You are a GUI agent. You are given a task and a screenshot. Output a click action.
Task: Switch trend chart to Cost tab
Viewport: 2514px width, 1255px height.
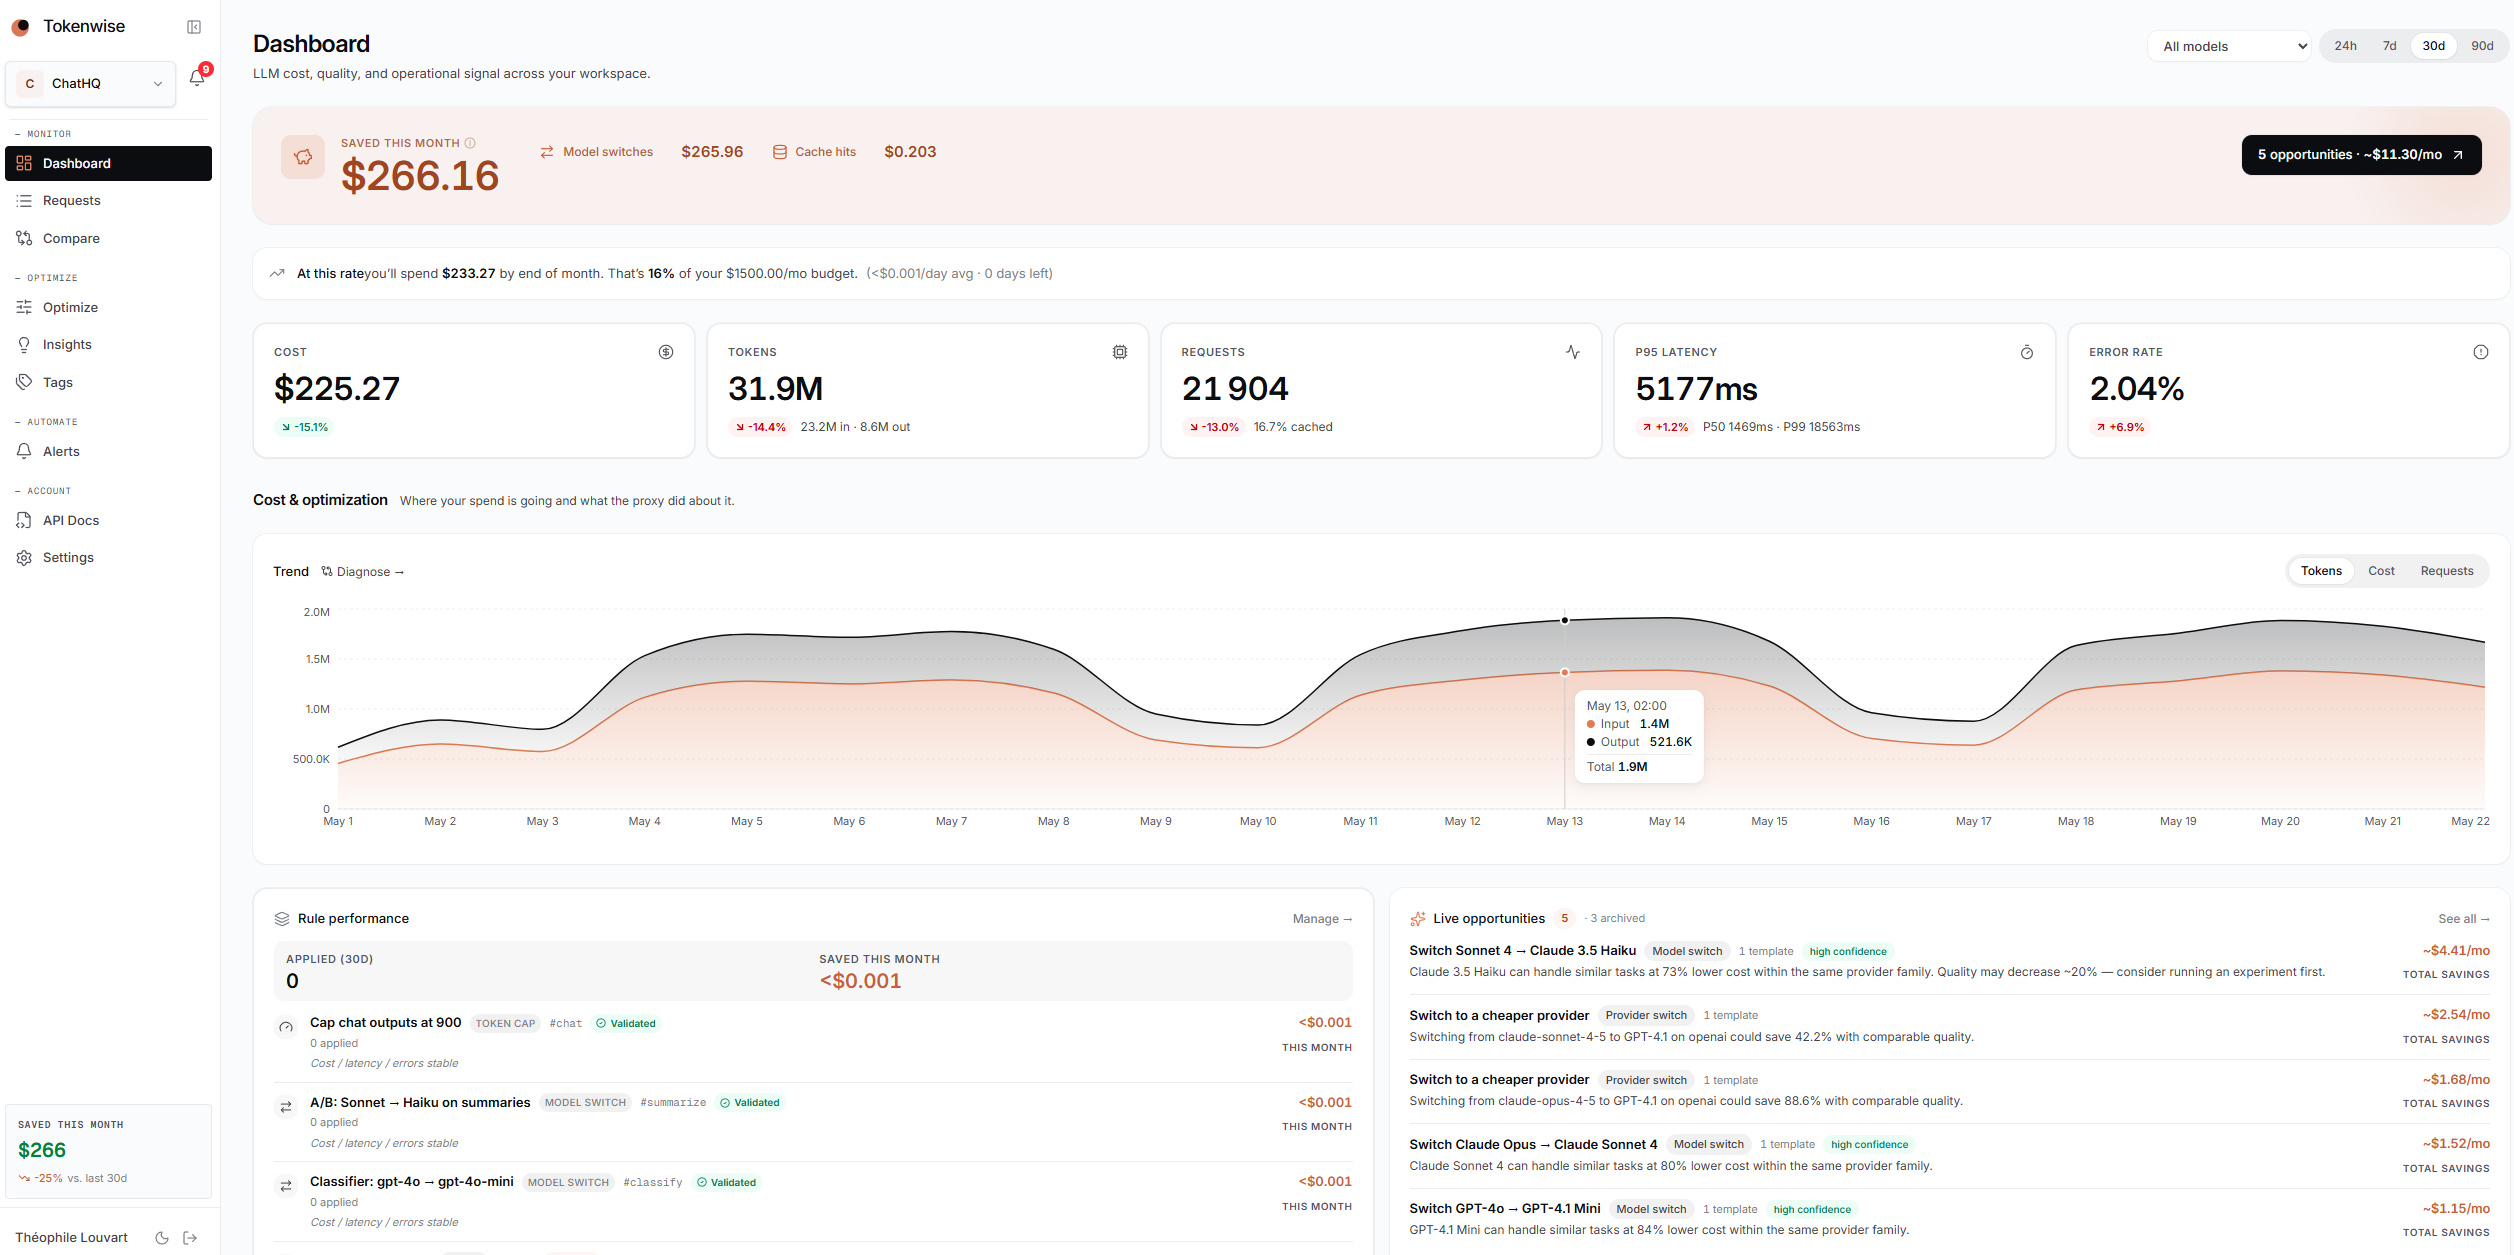tap(2381, 571)
